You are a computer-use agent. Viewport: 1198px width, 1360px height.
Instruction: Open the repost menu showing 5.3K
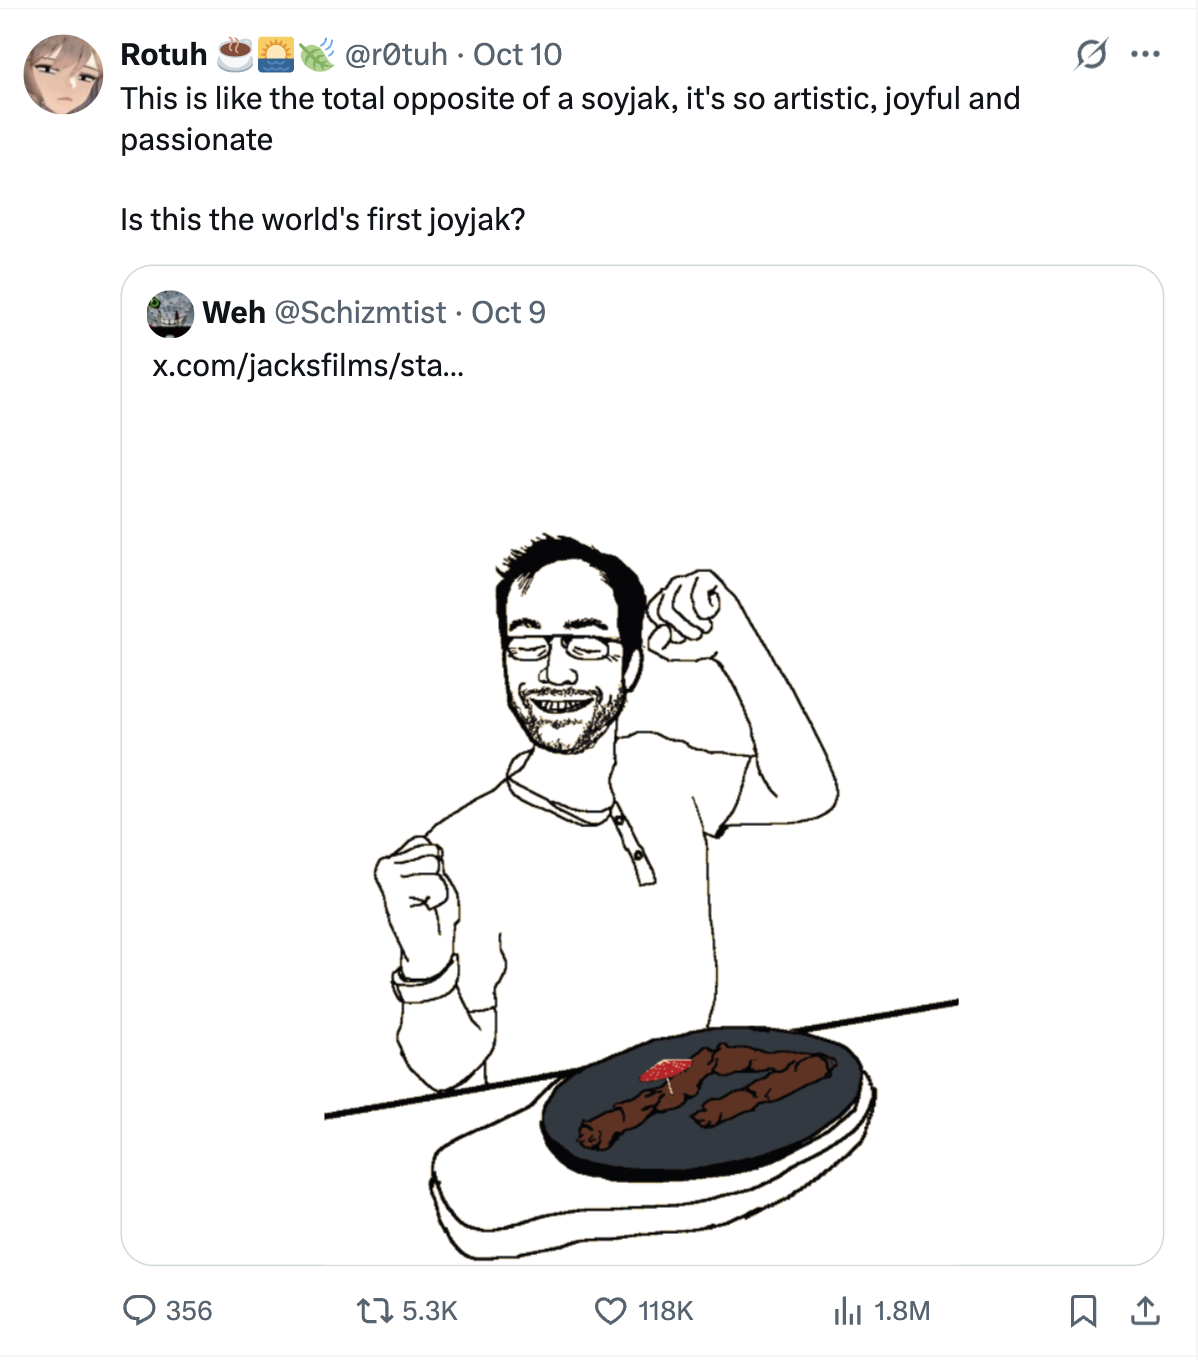374,1310
